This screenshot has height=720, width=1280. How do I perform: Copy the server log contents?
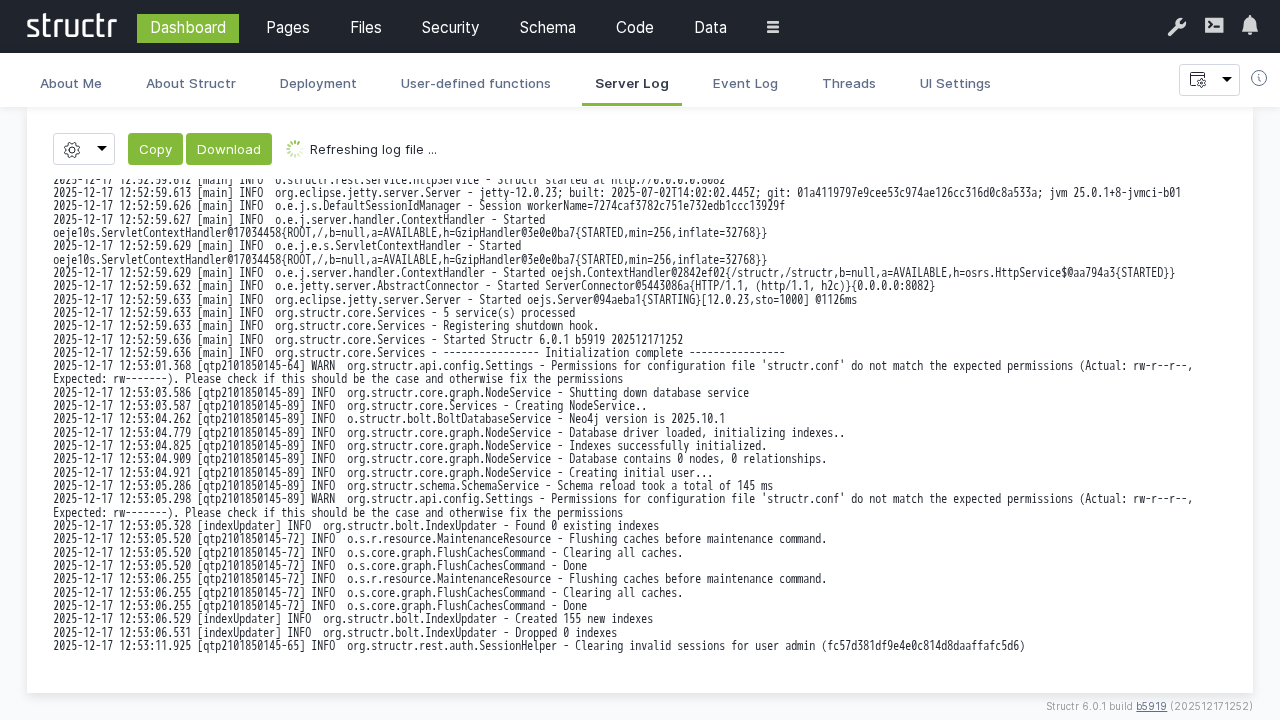(155, 149)
